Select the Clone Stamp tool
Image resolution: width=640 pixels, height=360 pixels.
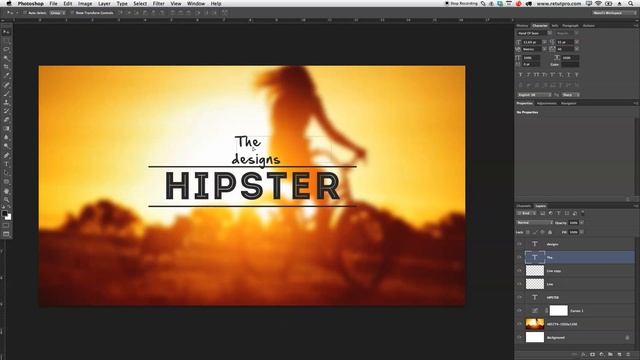coord(6,102)
